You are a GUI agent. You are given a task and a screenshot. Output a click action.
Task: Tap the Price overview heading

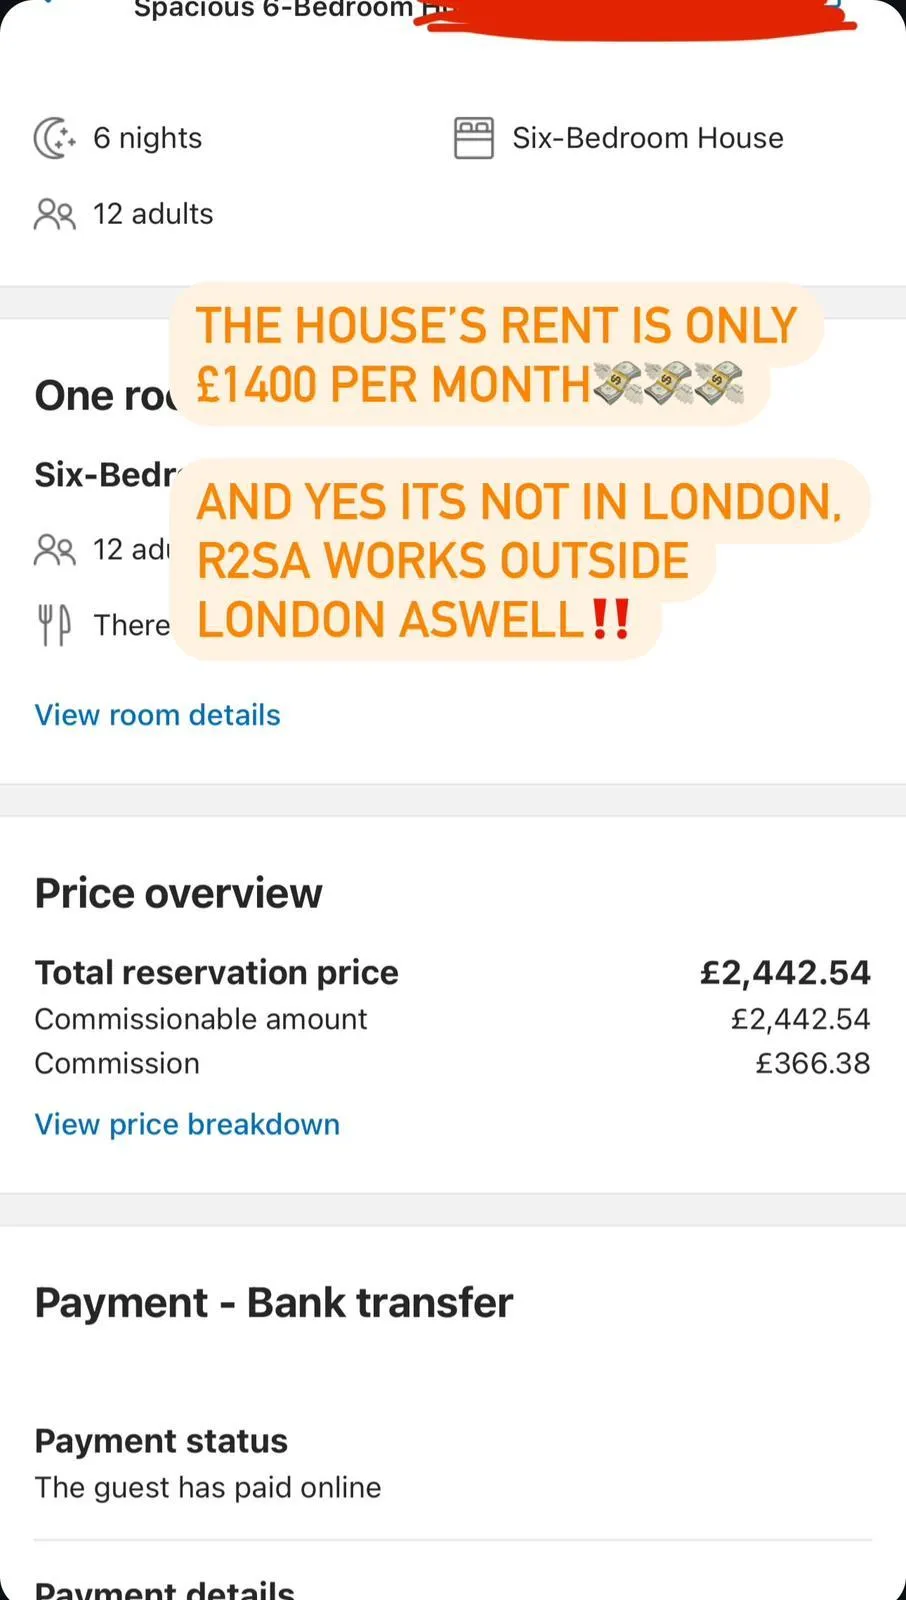click(x=178, y=893)
